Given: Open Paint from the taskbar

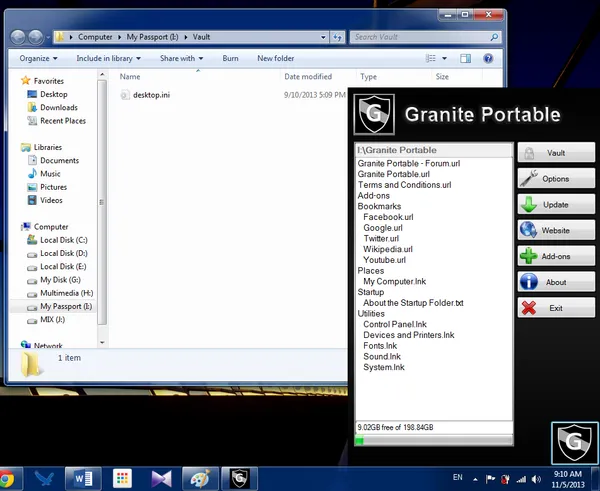Looking at the screenshot, I should [x=200, y=478].
